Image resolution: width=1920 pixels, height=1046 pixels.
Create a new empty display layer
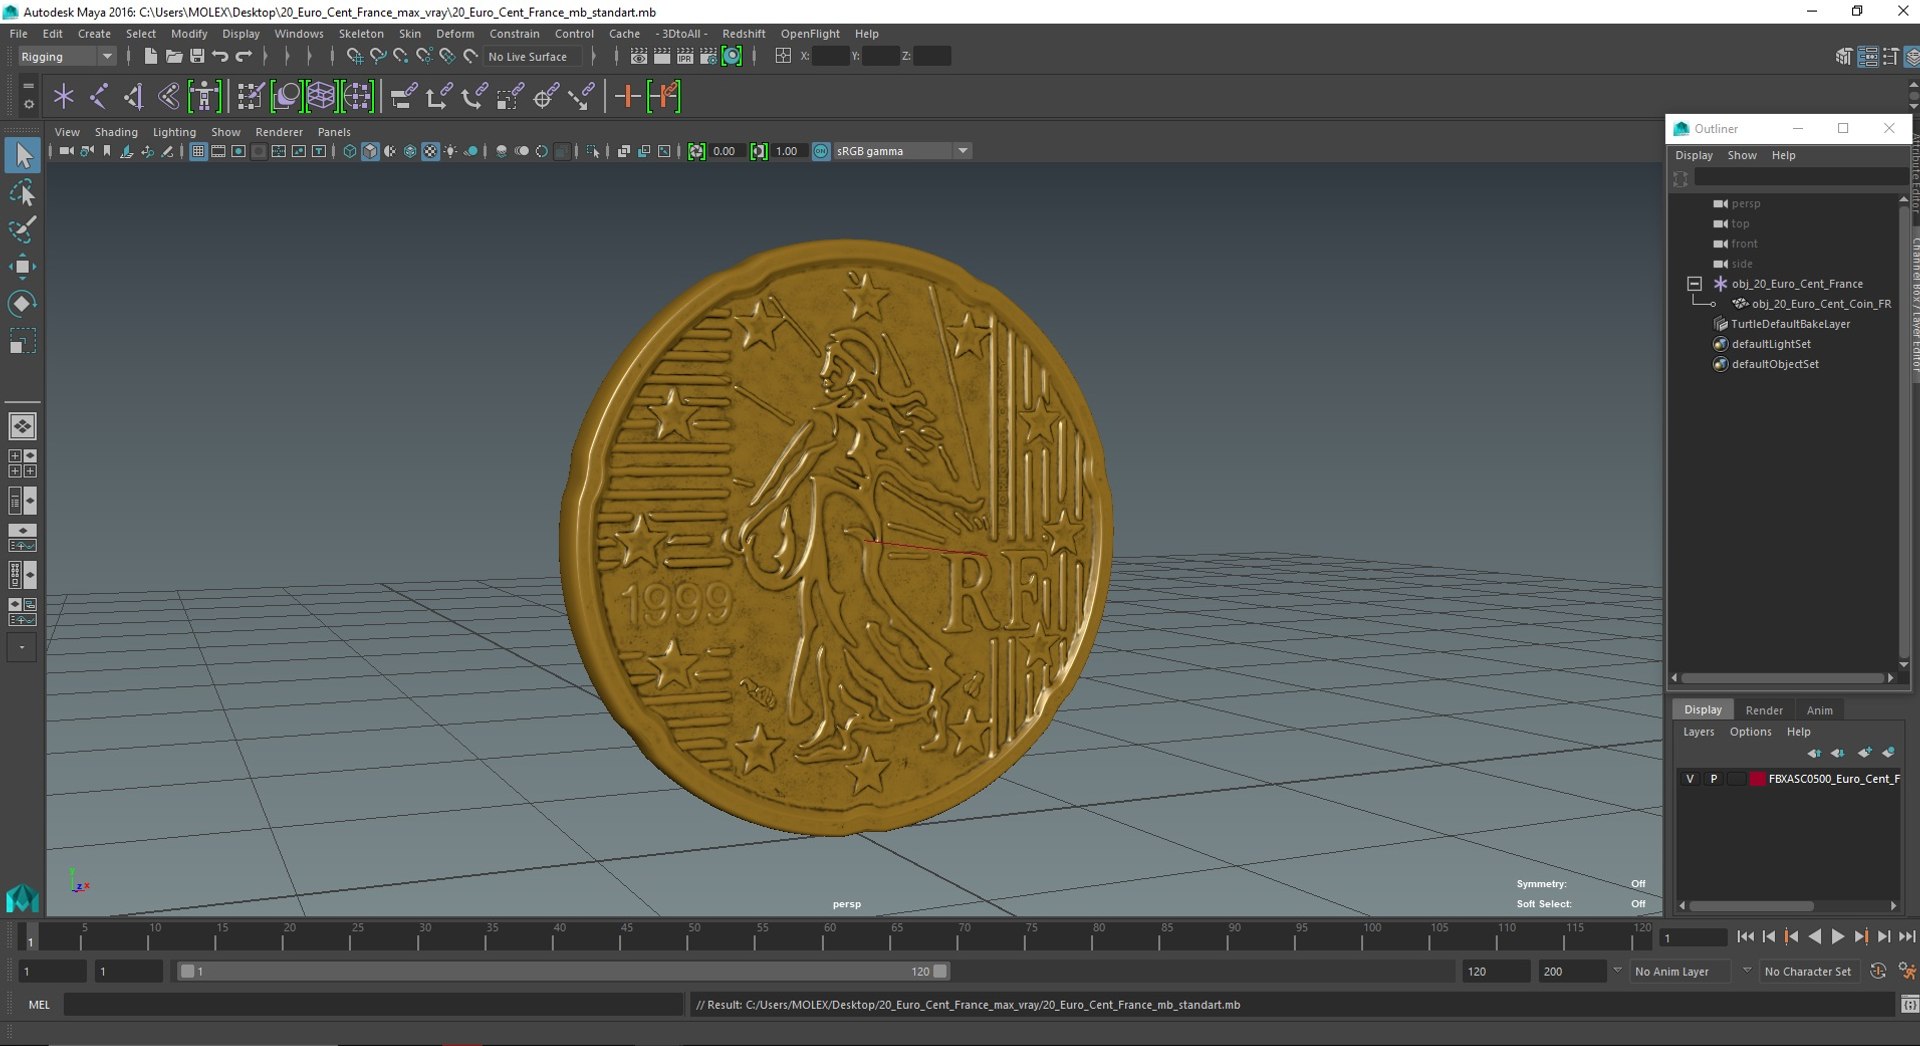[x=1864, y=752]
